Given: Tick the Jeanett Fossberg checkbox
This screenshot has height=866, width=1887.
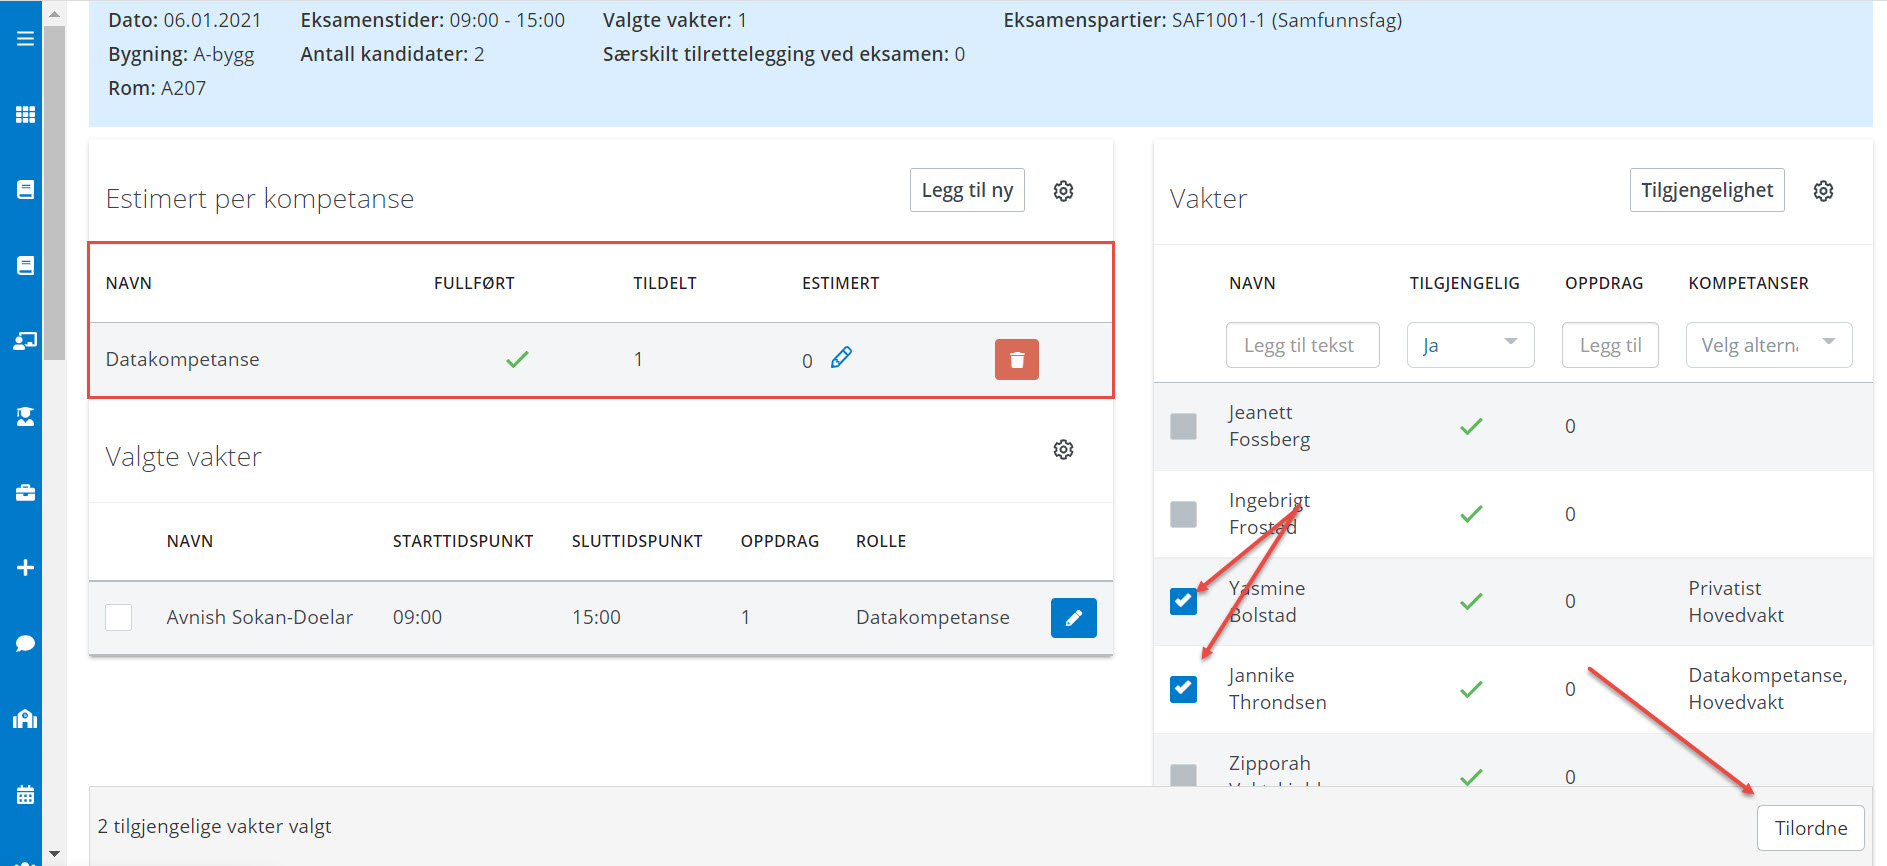Looking at the screenshot, I should tap(1183, 426).
